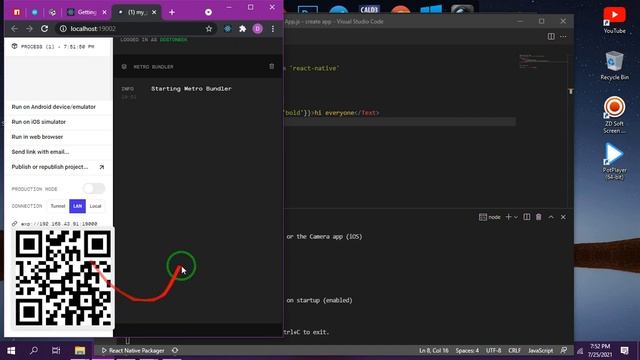This screenshot has height=360, width=640.
Task: Open the Windows notification center
Action: coord(624,350)
